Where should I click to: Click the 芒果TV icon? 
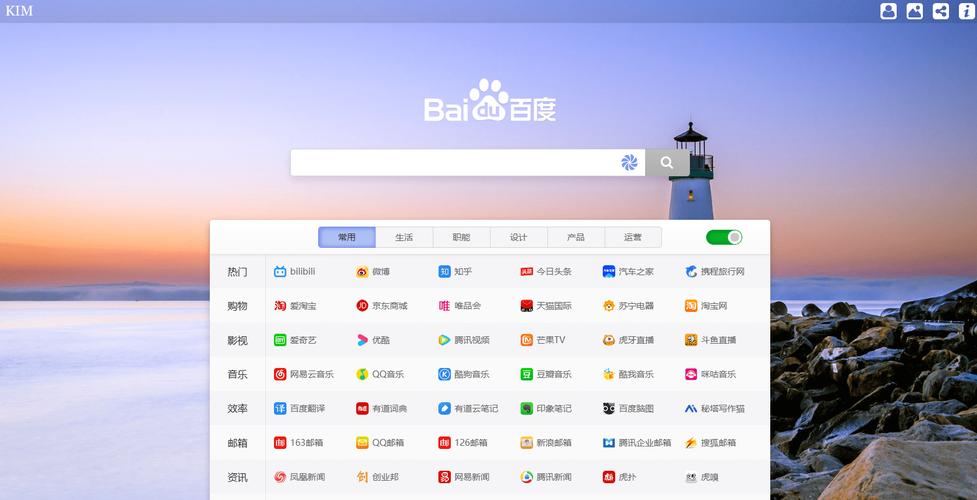click(527, 340)
